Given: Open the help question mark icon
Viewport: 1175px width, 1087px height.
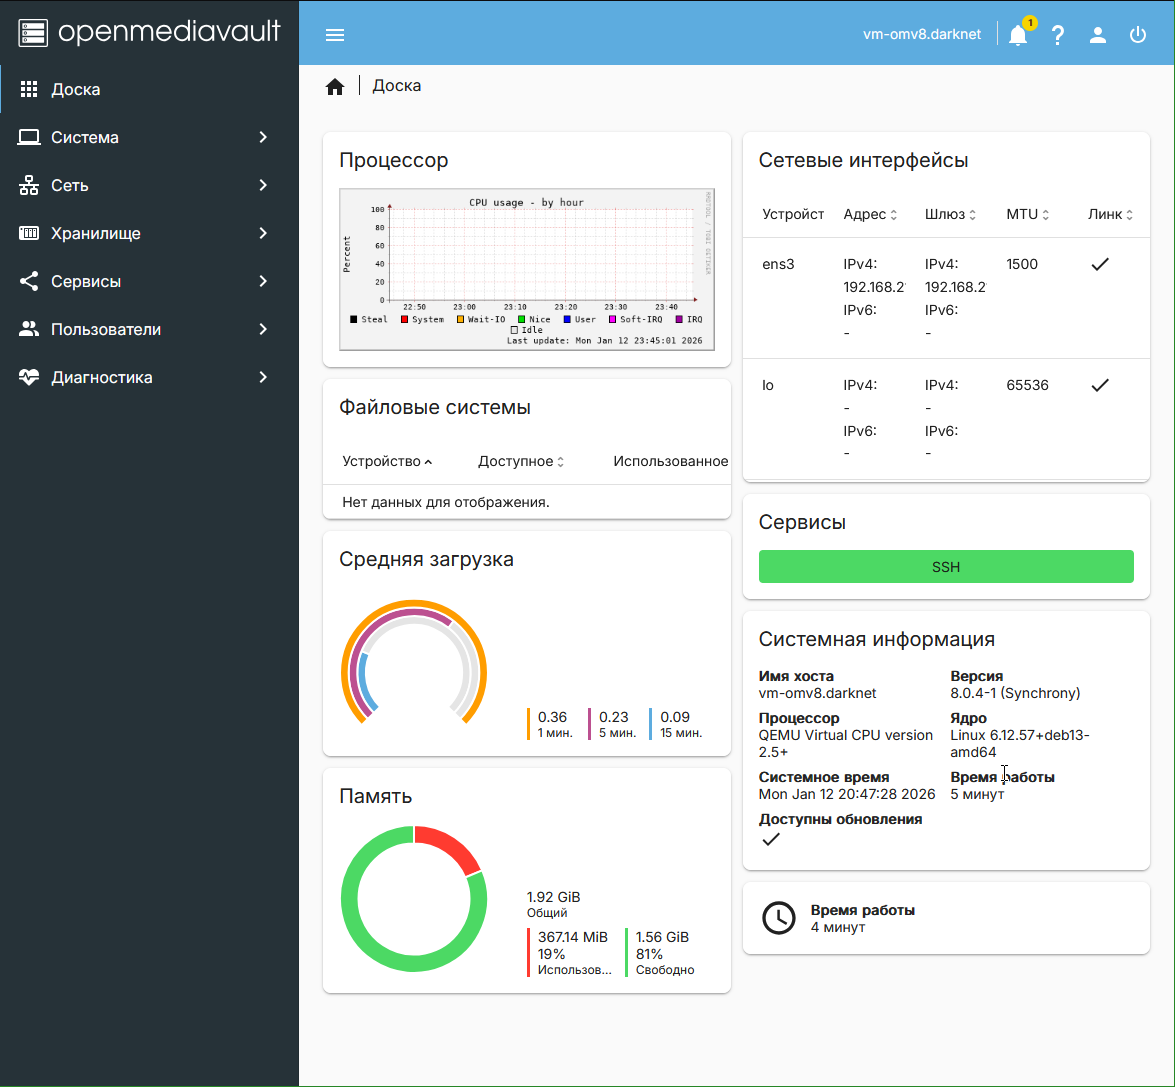Looking at the screenshot, I should (x=1058, y=35).
